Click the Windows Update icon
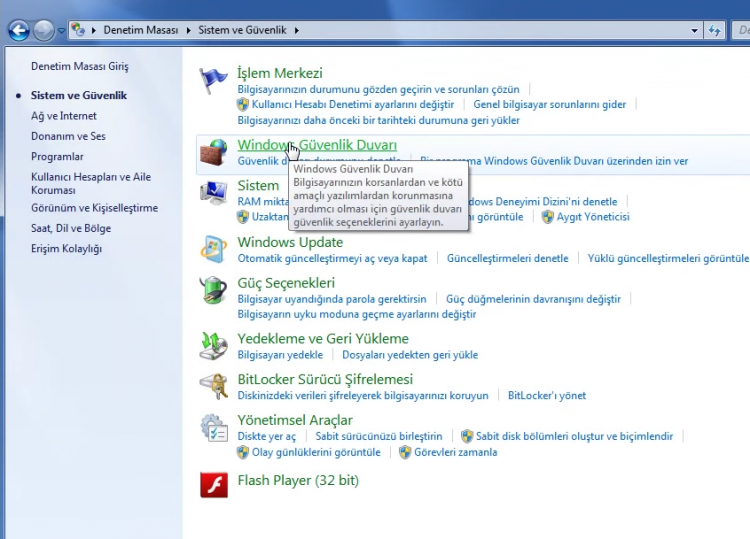 213,249
